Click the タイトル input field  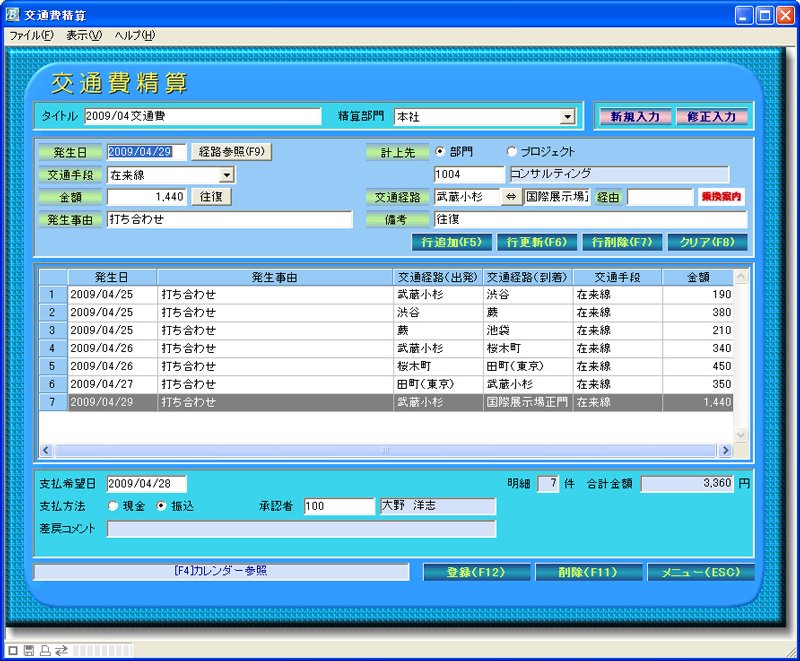(203, 116)
